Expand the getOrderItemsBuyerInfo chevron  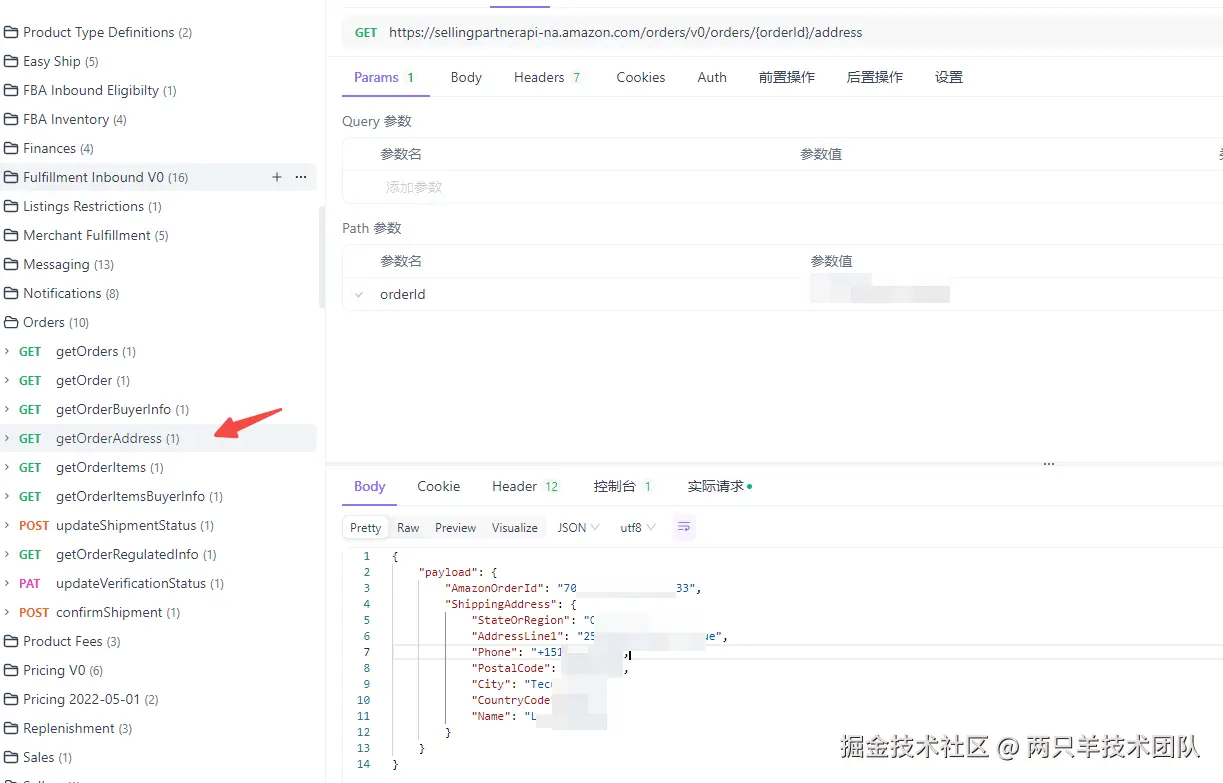[x=8, y=496]
